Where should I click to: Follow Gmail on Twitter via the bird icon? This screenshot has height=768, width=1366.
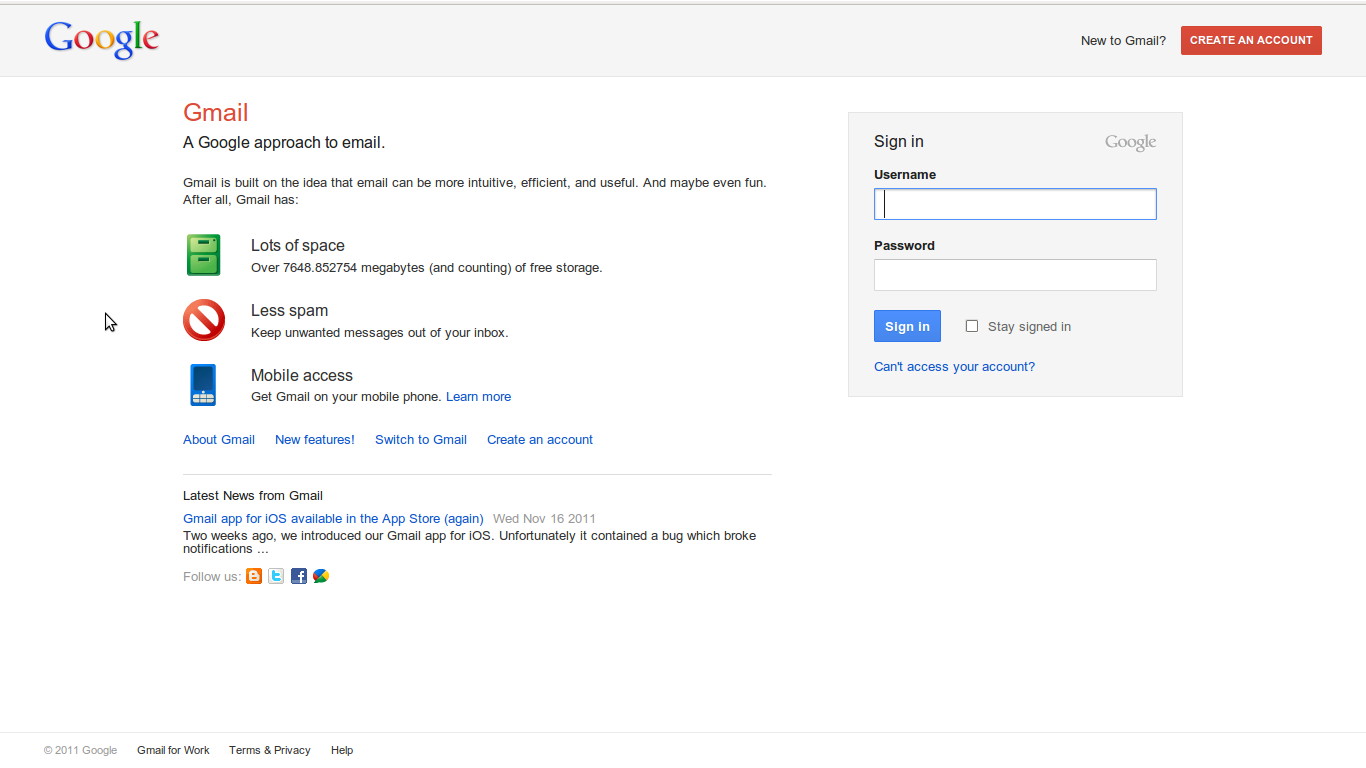[x=276, y=576]
